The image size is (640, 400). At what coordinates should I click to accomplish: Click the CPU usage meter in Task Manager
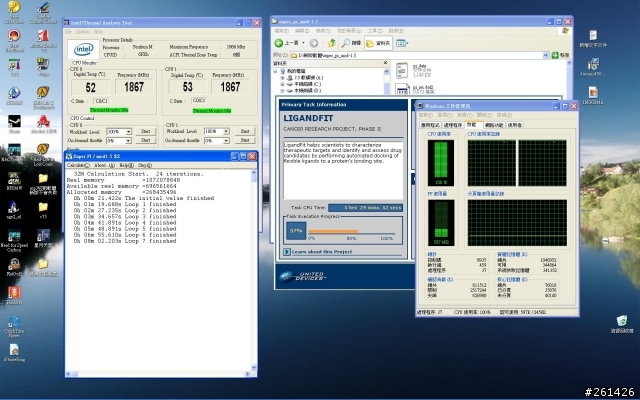(441, 163)
